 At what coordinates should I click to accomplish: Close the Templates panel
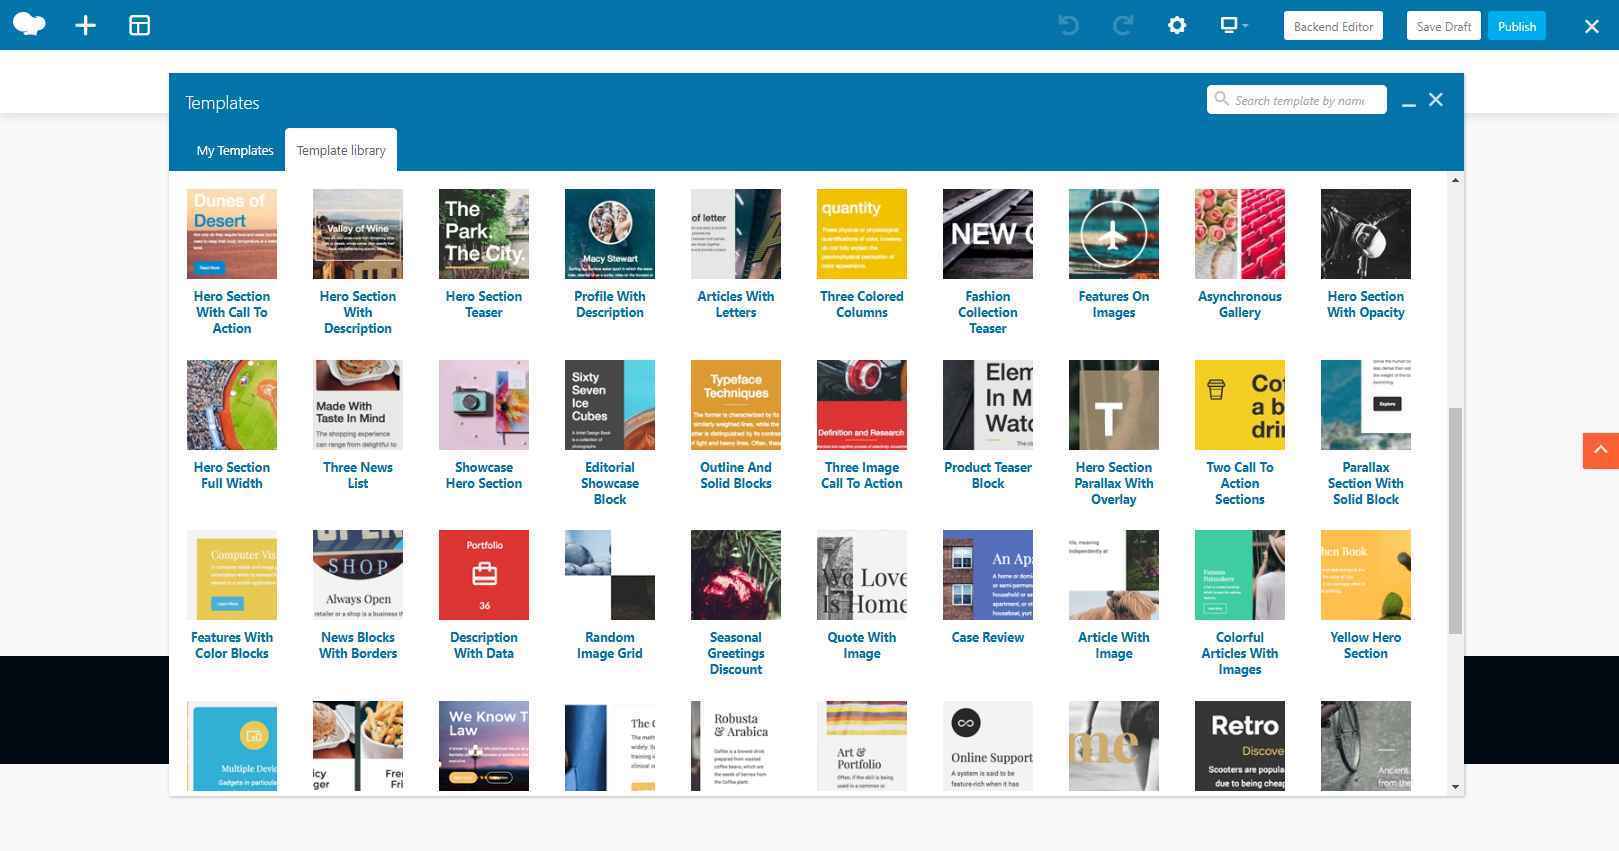tap(1436, 100)
